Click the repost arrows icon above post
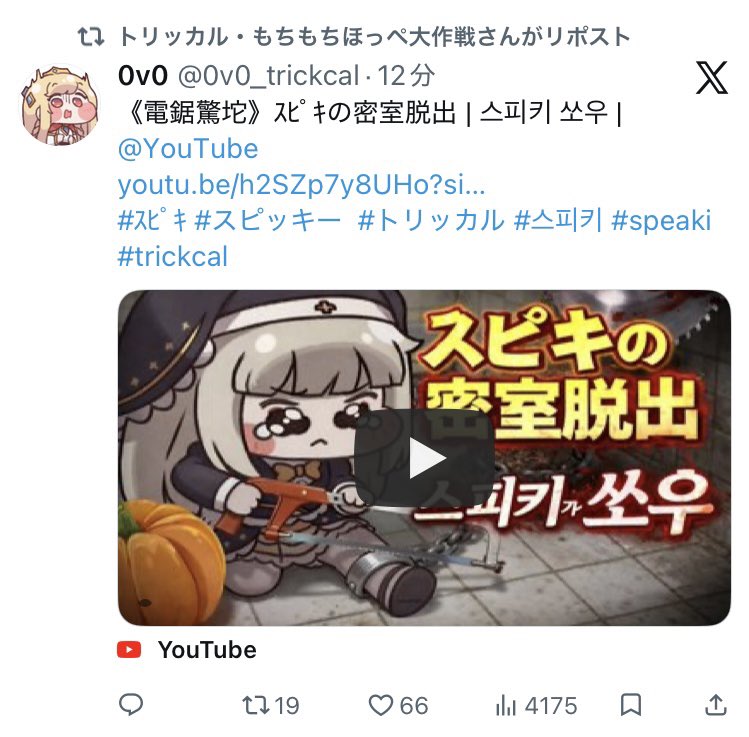Viewport: 749px width, 737px height. 91,37
